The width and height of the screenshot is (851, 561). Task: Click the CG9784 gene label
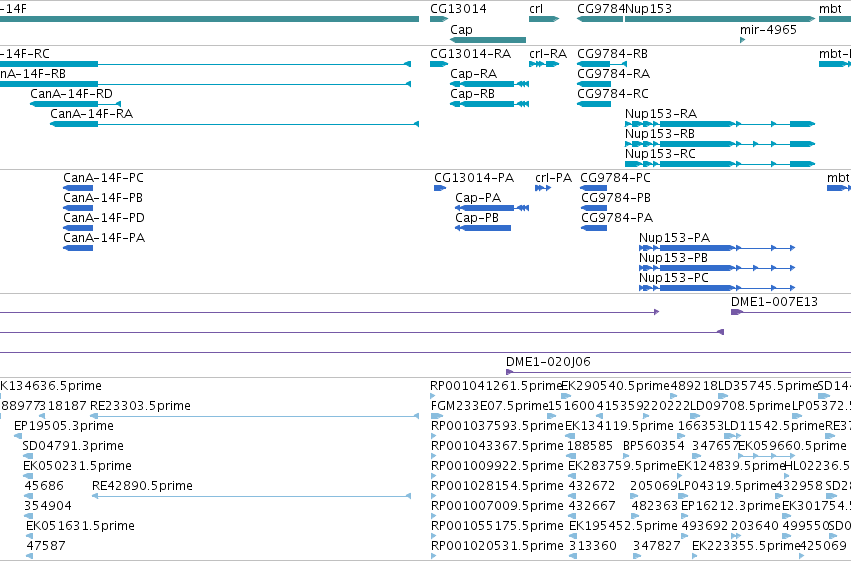[x=601, y=9]
